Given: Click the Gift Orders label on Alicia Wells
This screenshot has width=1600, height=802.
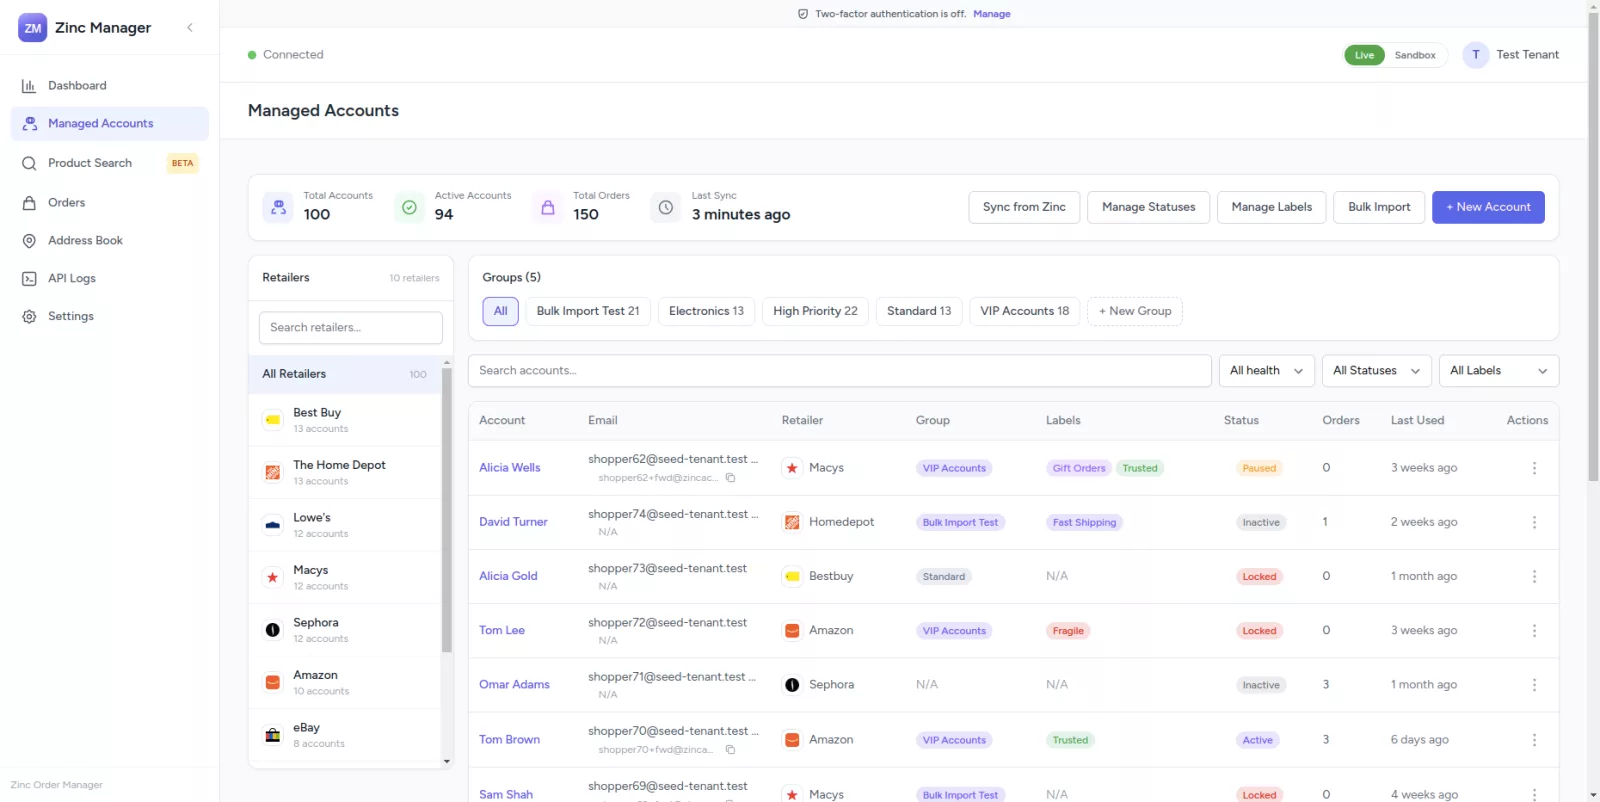Looking at the screenshot, I should click(1078, 468).
